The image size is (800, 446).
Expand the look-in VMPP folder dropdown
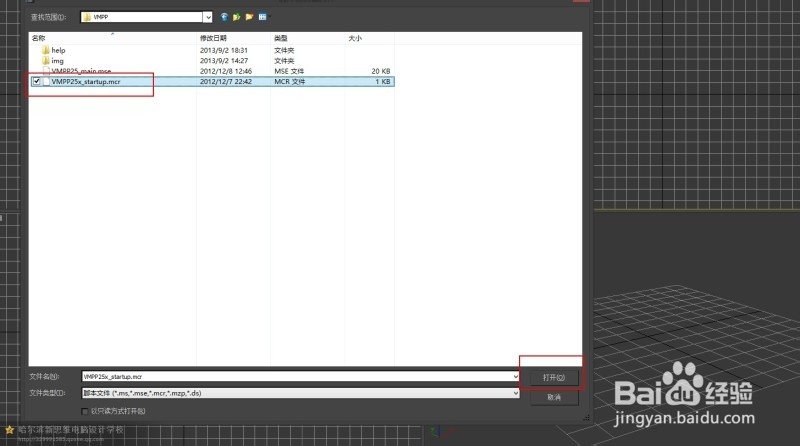point(208,17)
